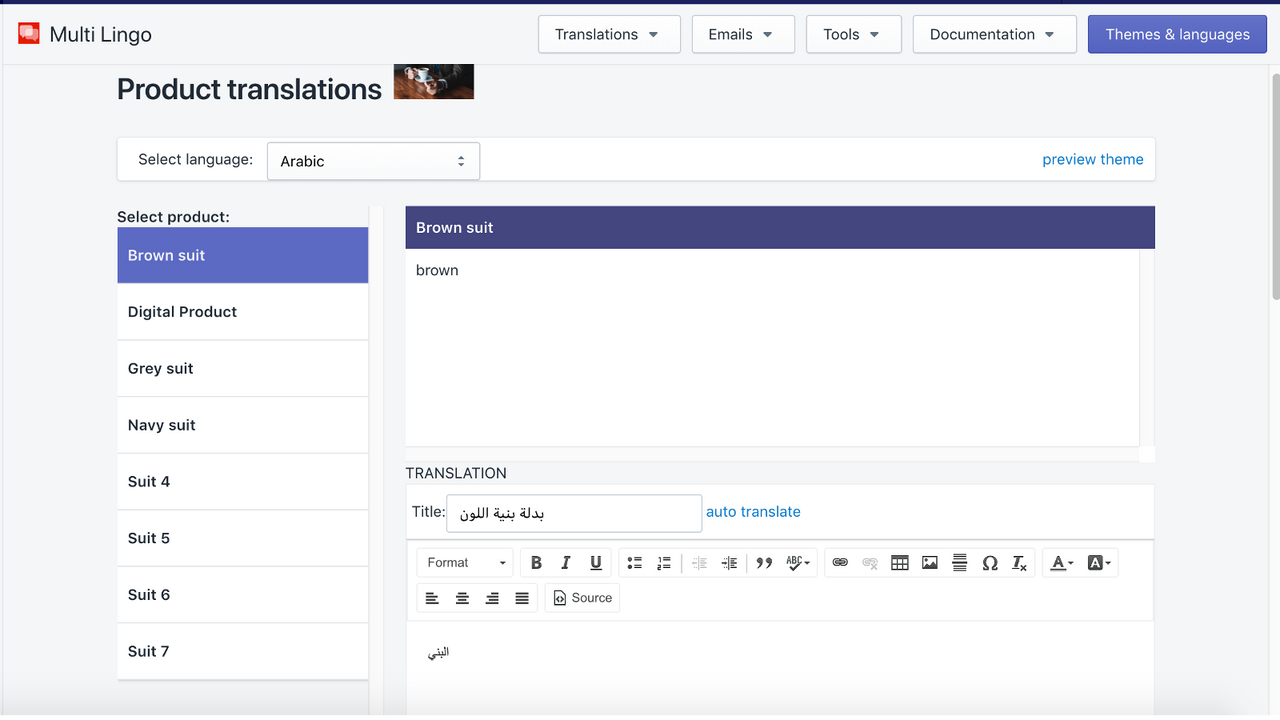
Task: Click the Themes & languages button
Action: [x=1177, y=34]
